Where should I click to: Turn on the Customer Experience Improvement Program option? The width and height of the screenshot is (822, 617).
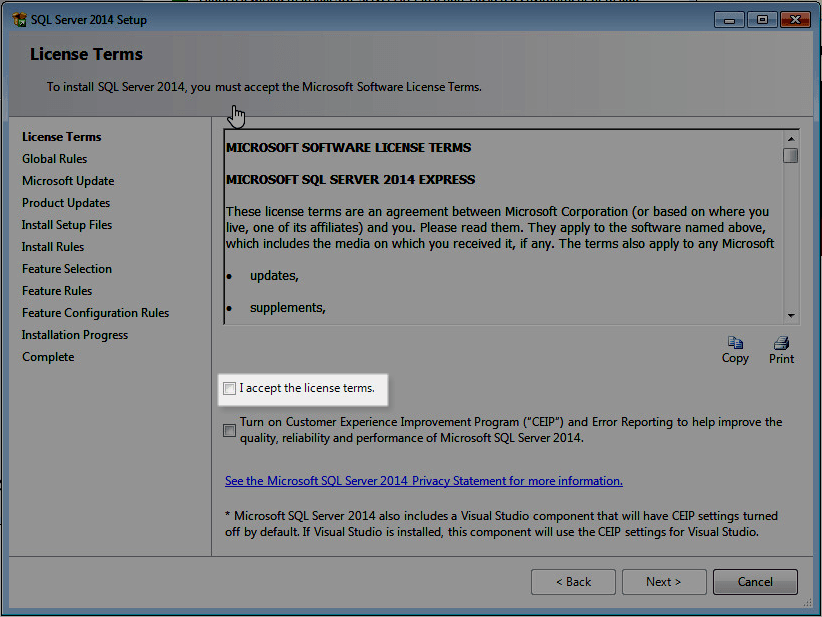tap(229, 429)
